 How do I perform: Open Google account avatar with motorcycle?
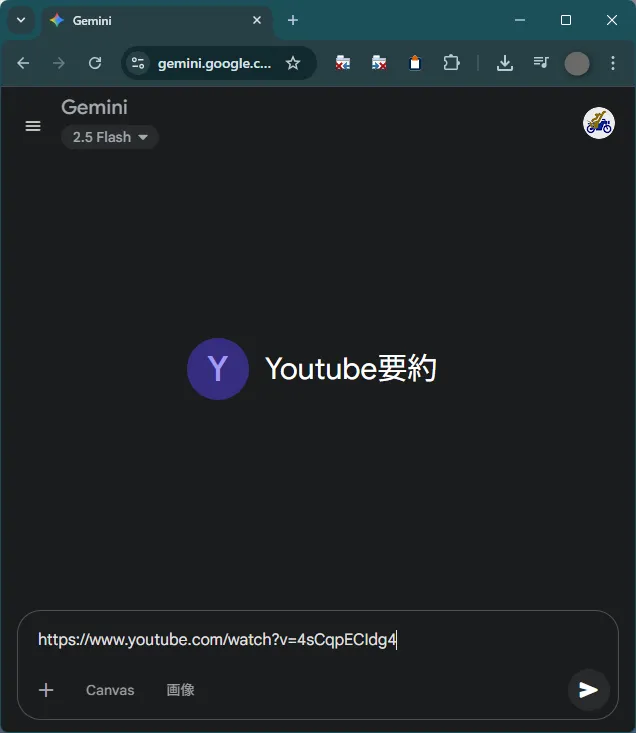pyautogui.click(x=599, y=123)
